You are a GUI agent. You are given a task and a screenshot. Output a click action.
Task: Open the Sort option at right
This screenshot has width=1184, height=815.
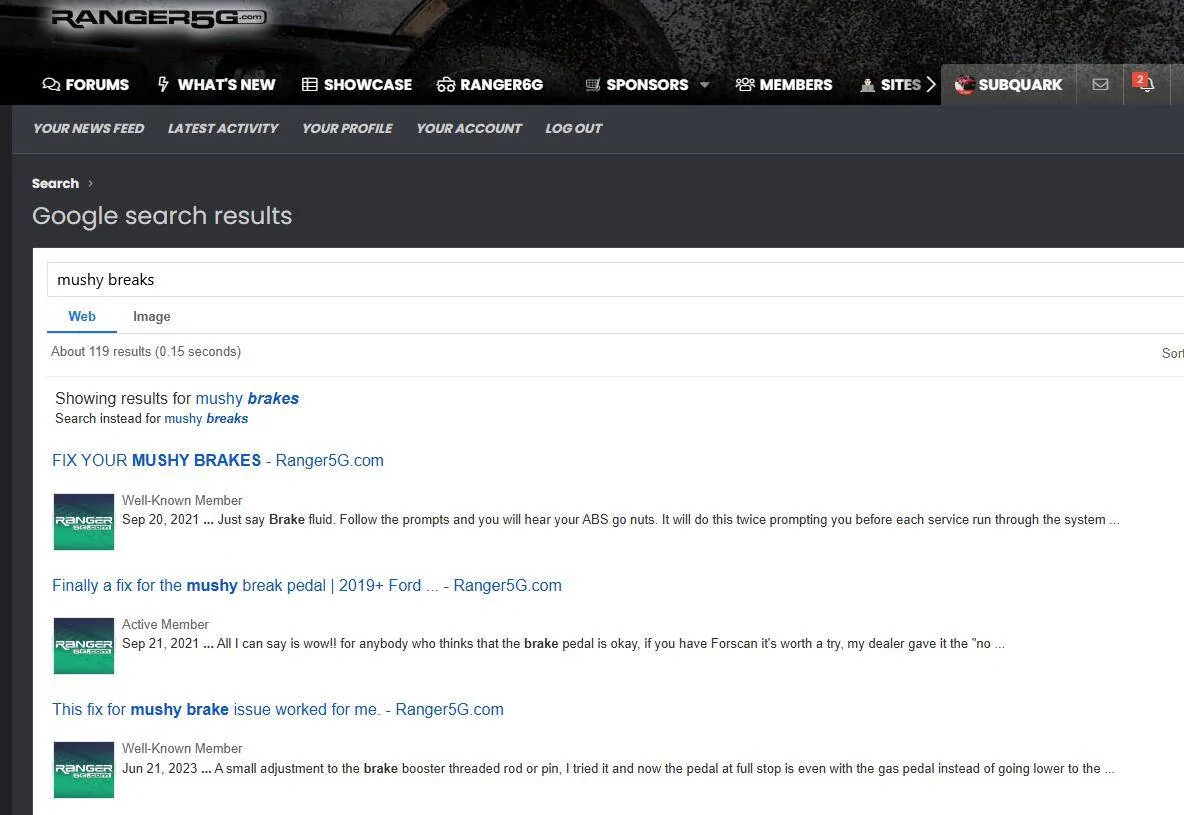click(1172, 353)
